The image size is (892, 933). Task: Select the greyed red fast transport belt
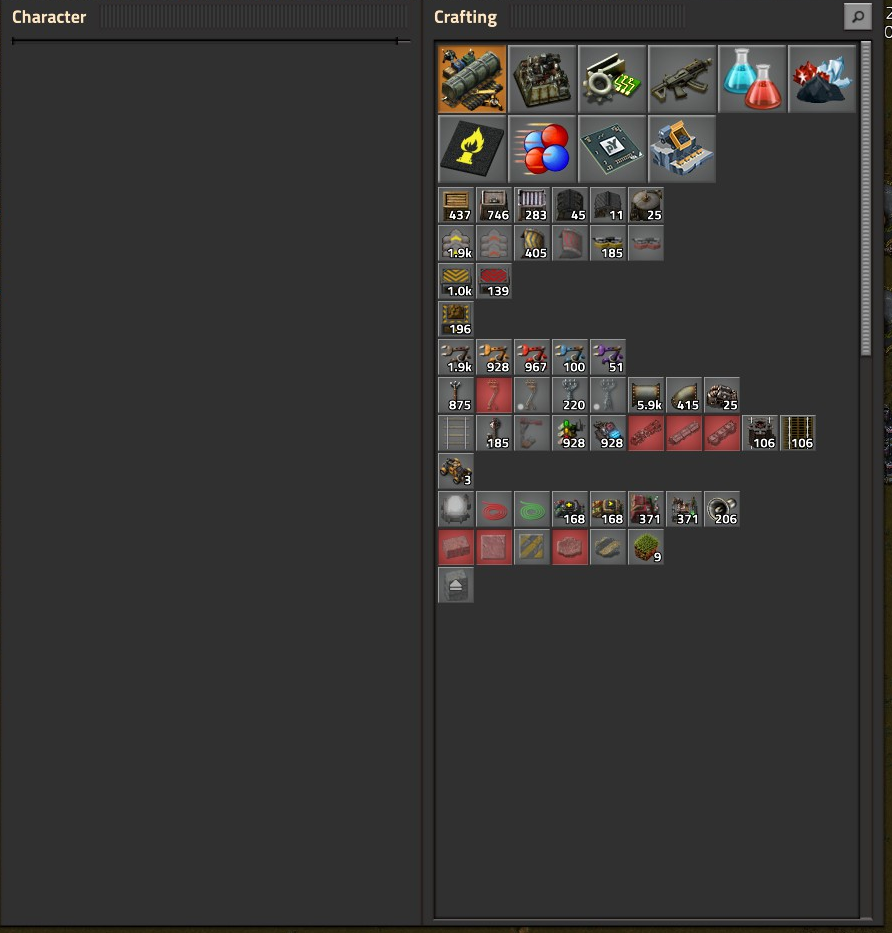[x=494, y=243]
